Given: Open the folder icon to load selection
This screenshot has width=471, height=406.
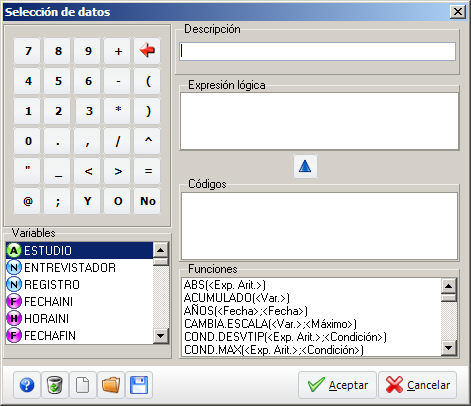Looking at the screenshot, I should (x=111, y=385).
